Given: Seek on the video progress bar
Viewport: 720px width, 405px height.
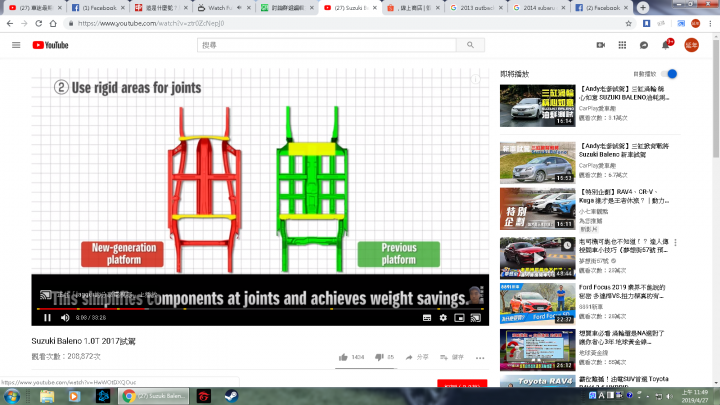Looking at the screenshot, I should coord(260,309).
